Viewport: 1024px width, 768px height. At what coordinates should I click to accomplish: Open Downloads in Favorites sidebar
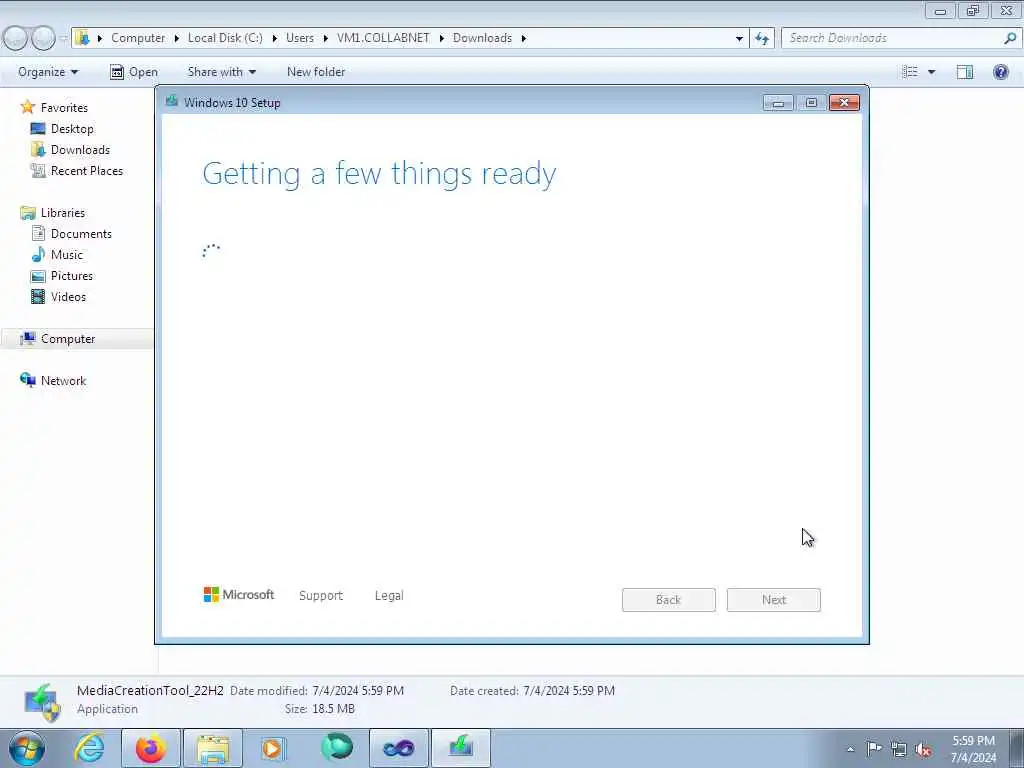coord(80,150)
